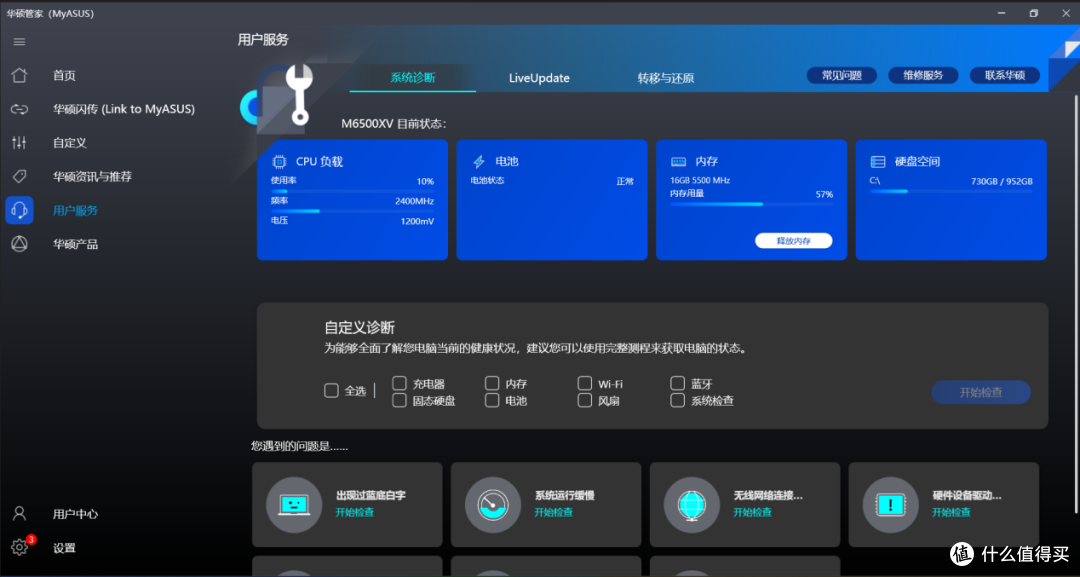The image size is (1080, 577).
Task: Click the vertical scrollbar on the right
Action: (x=1074, y=303)
